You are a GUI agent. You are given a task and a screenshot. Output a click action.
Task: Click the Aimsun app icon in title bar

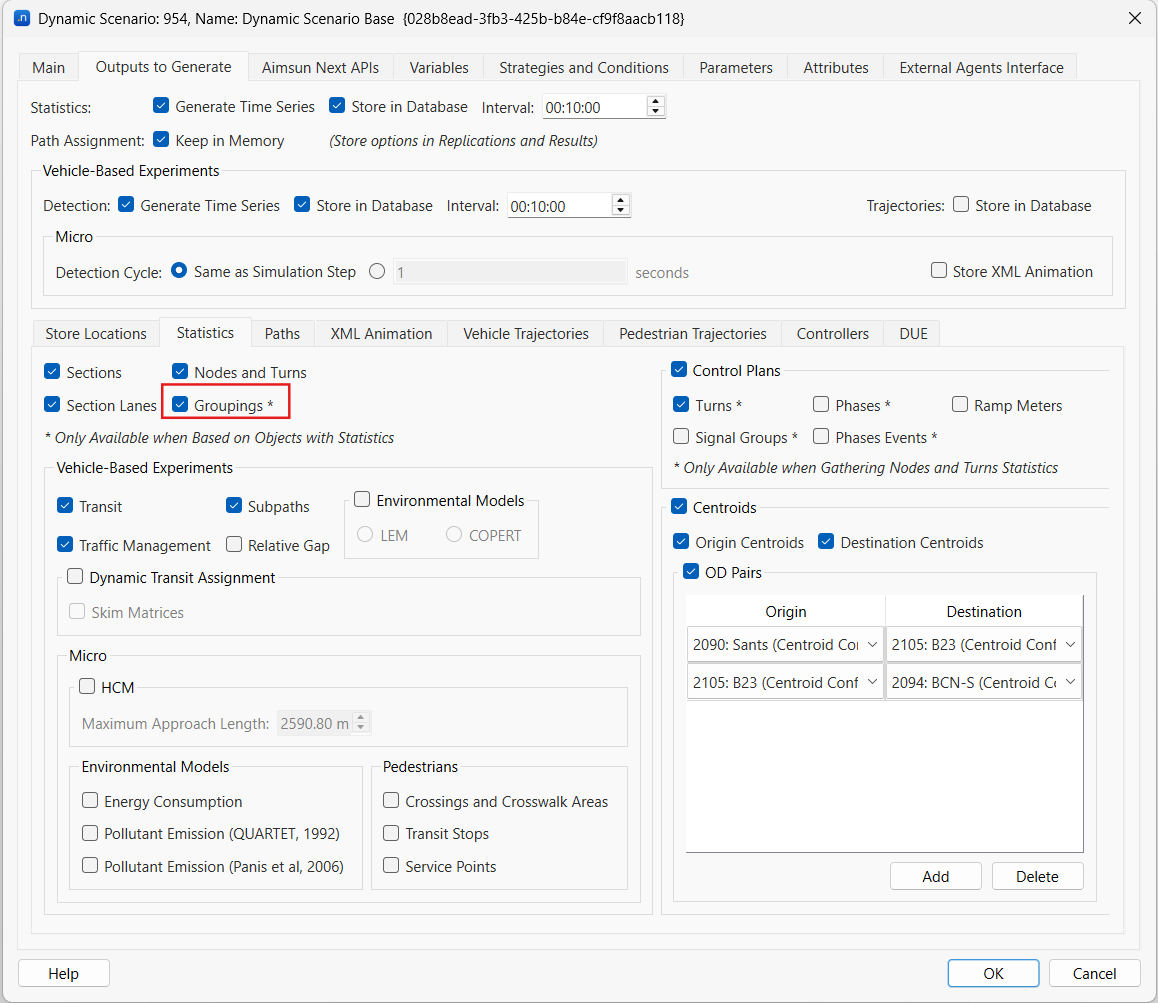coord(21,19)
